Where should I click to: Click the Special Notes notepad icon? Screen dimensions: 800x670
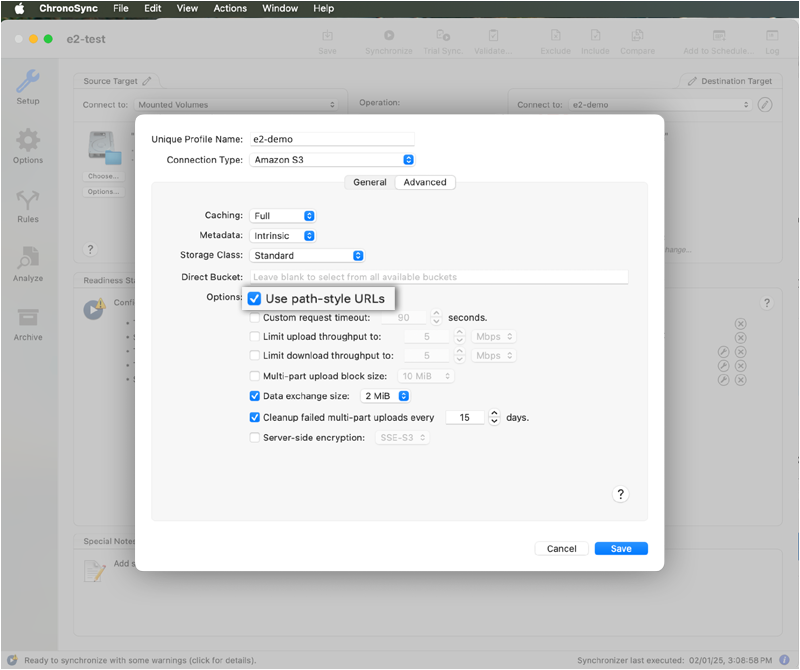[x=94, y=571]
